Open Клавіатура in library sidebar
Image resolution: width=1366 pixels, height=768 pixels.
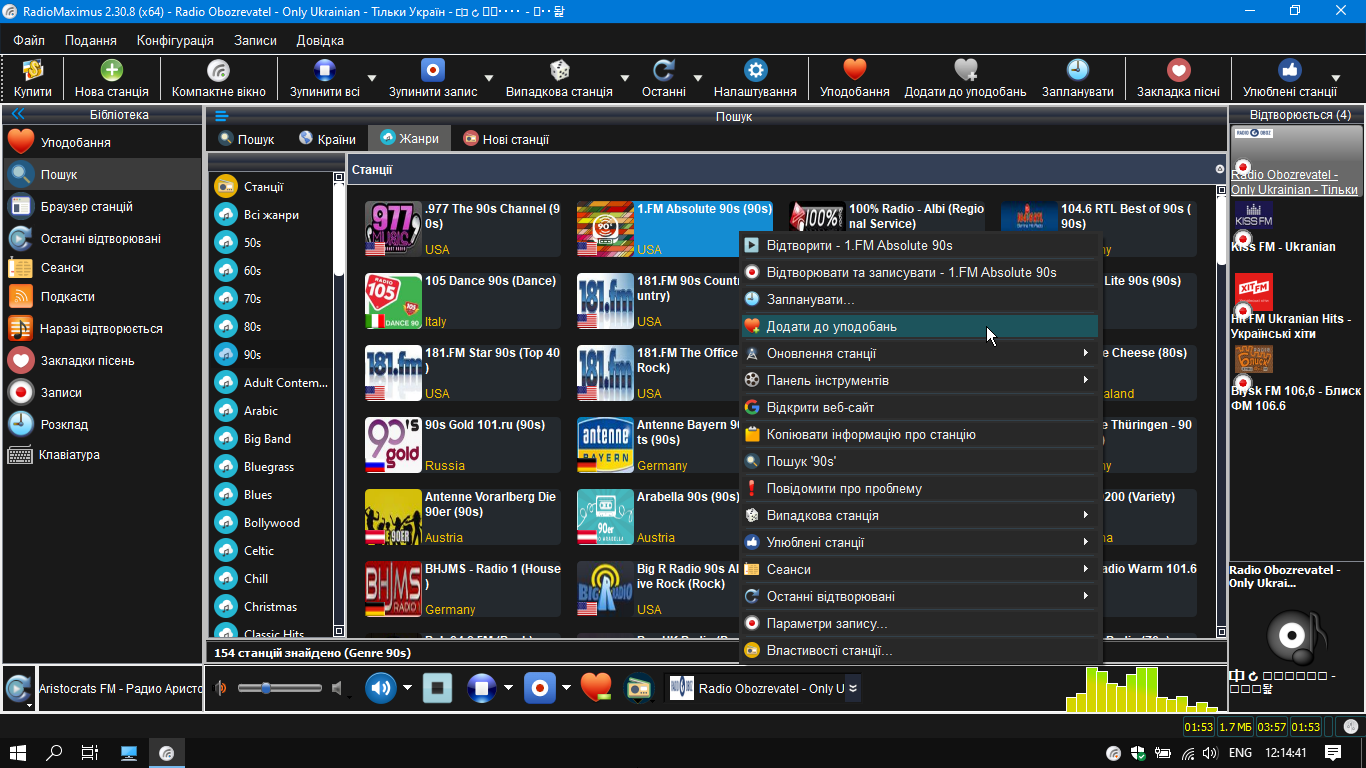pos(102,454)
